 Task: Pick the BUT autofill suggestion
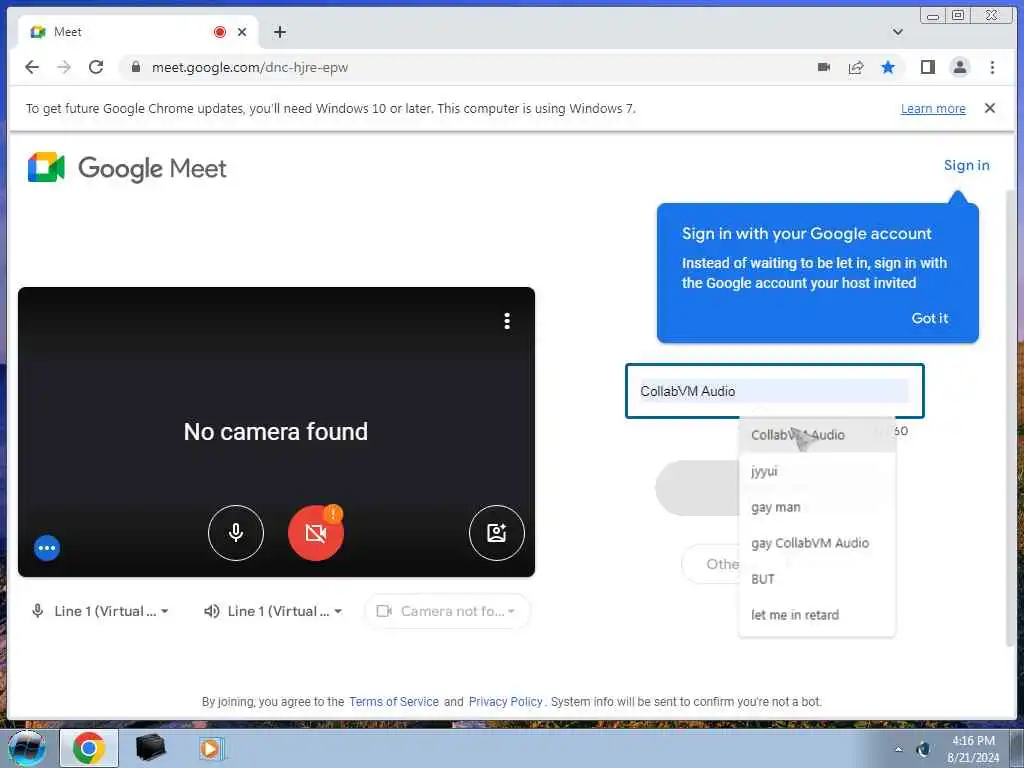[x=816, y=579]
